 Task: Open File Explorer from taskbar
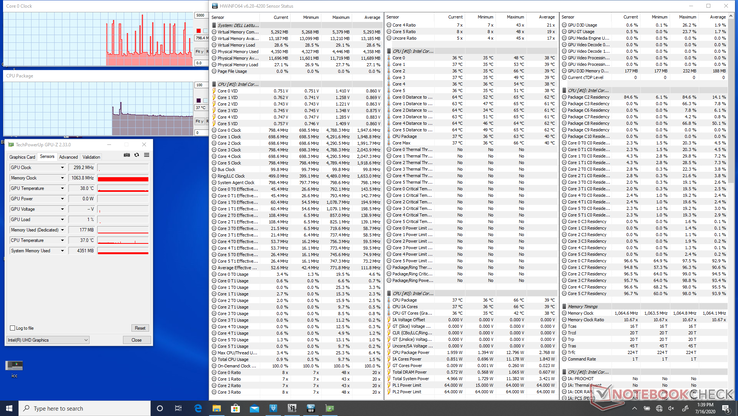coord(217,408)
